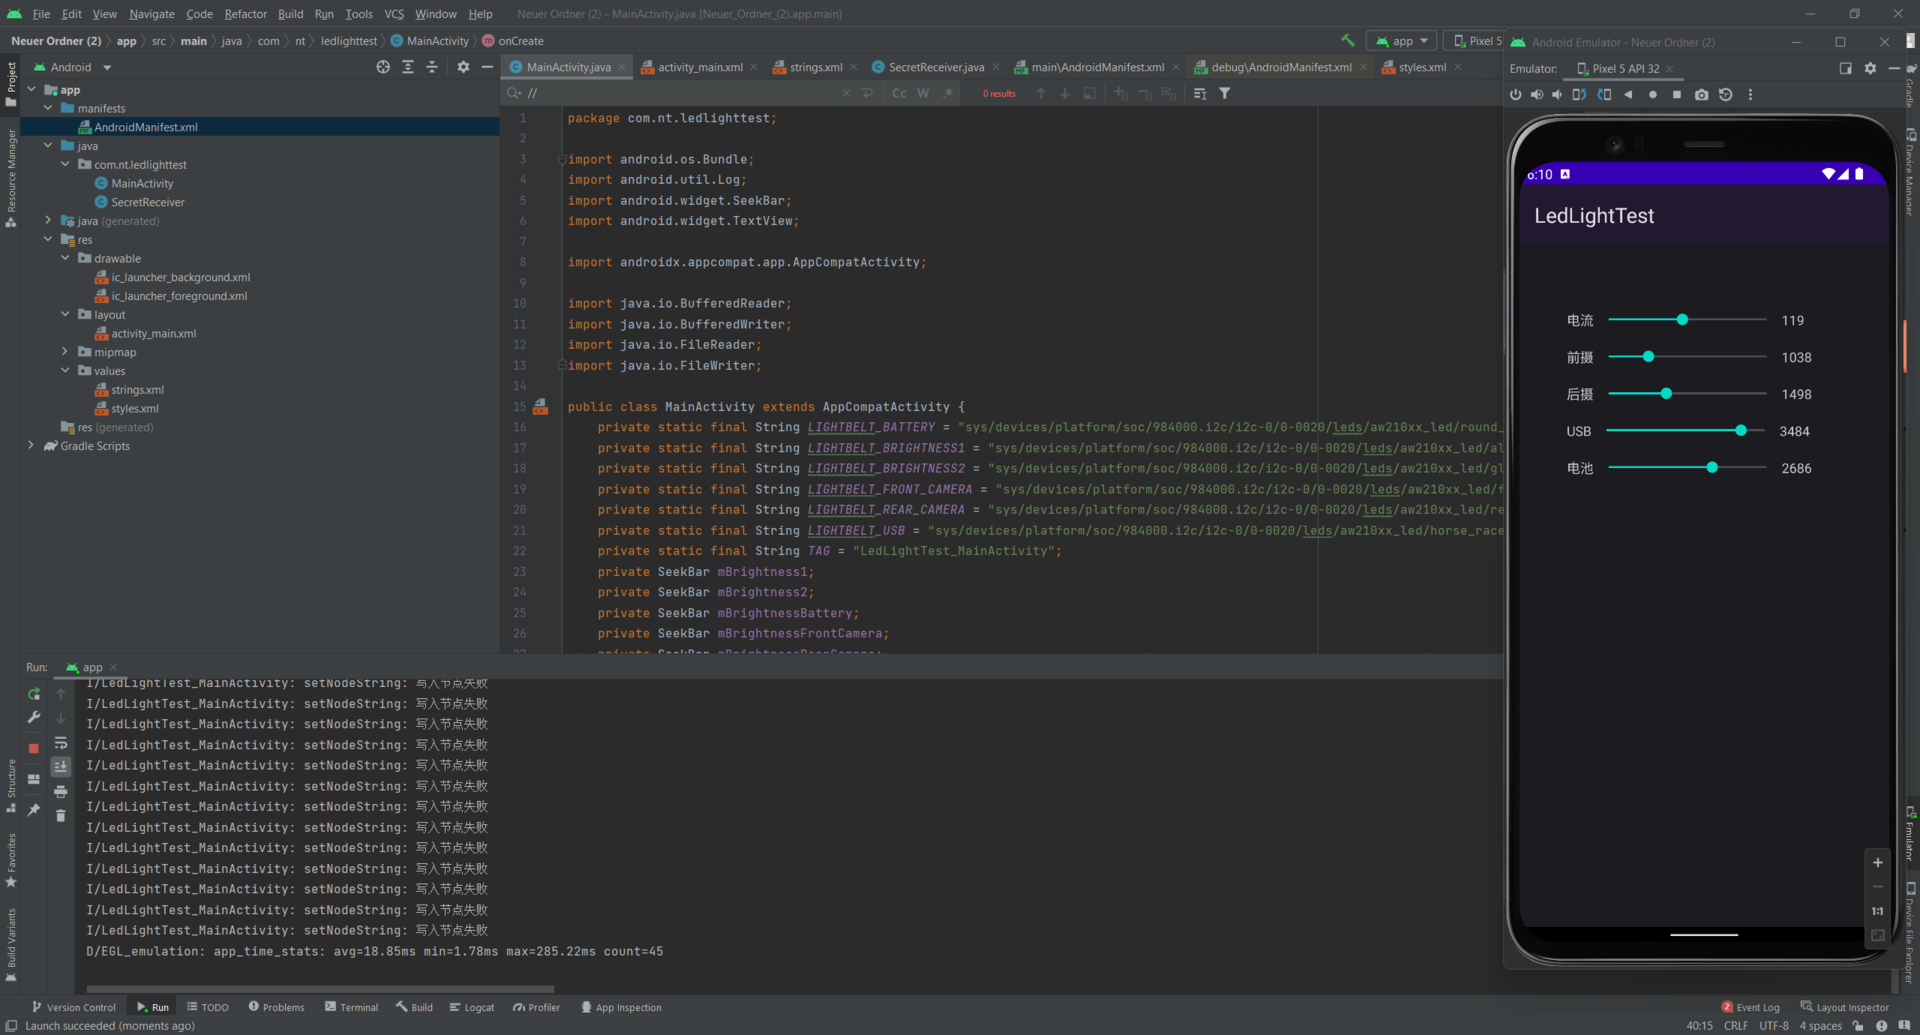This screenshot has width=1920, height=1035.
Task: Rerun the app in Run panel
Action: click(34, 694)
